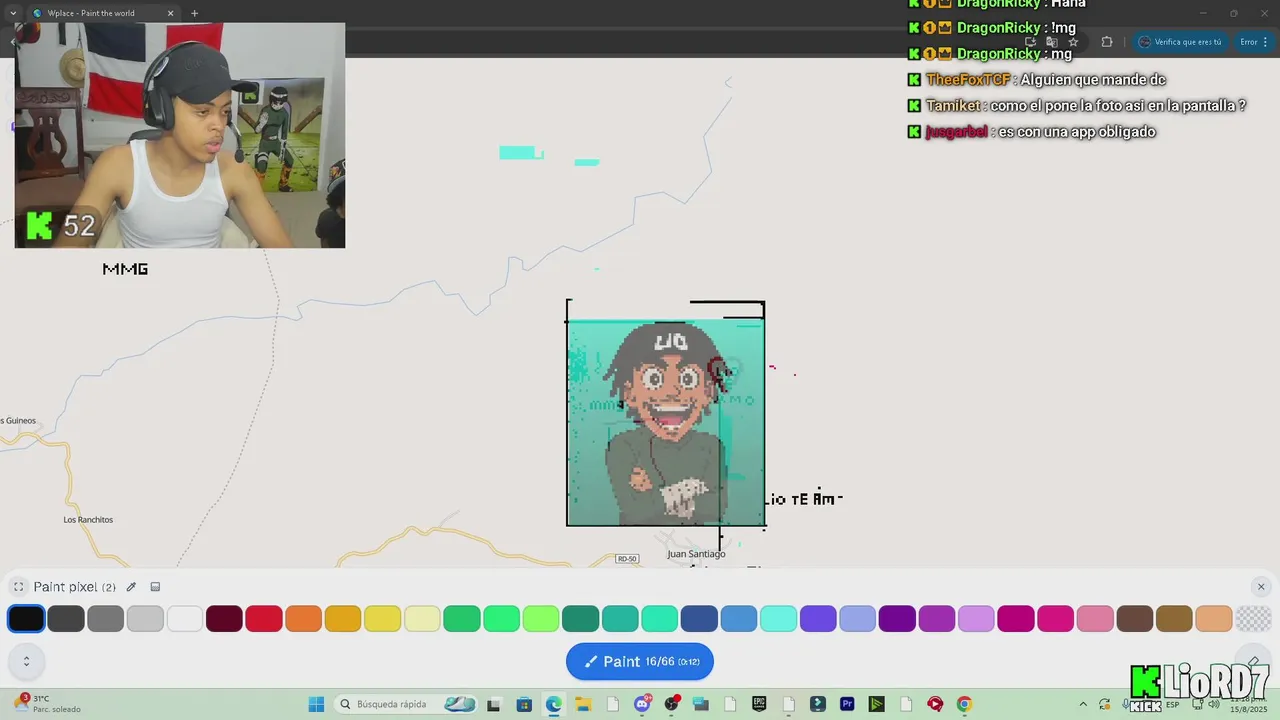Select the pencil icon beside Paint pixel
The width and height of the screenshot is (1280, 720).
(131, 587)
